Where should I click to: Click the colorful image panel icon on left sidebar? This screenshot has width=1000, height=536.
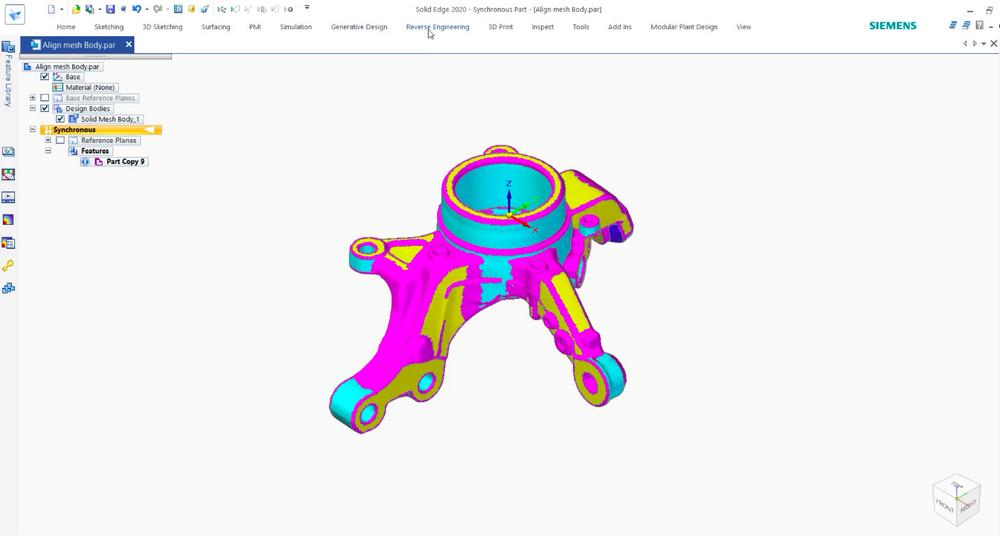8,174
